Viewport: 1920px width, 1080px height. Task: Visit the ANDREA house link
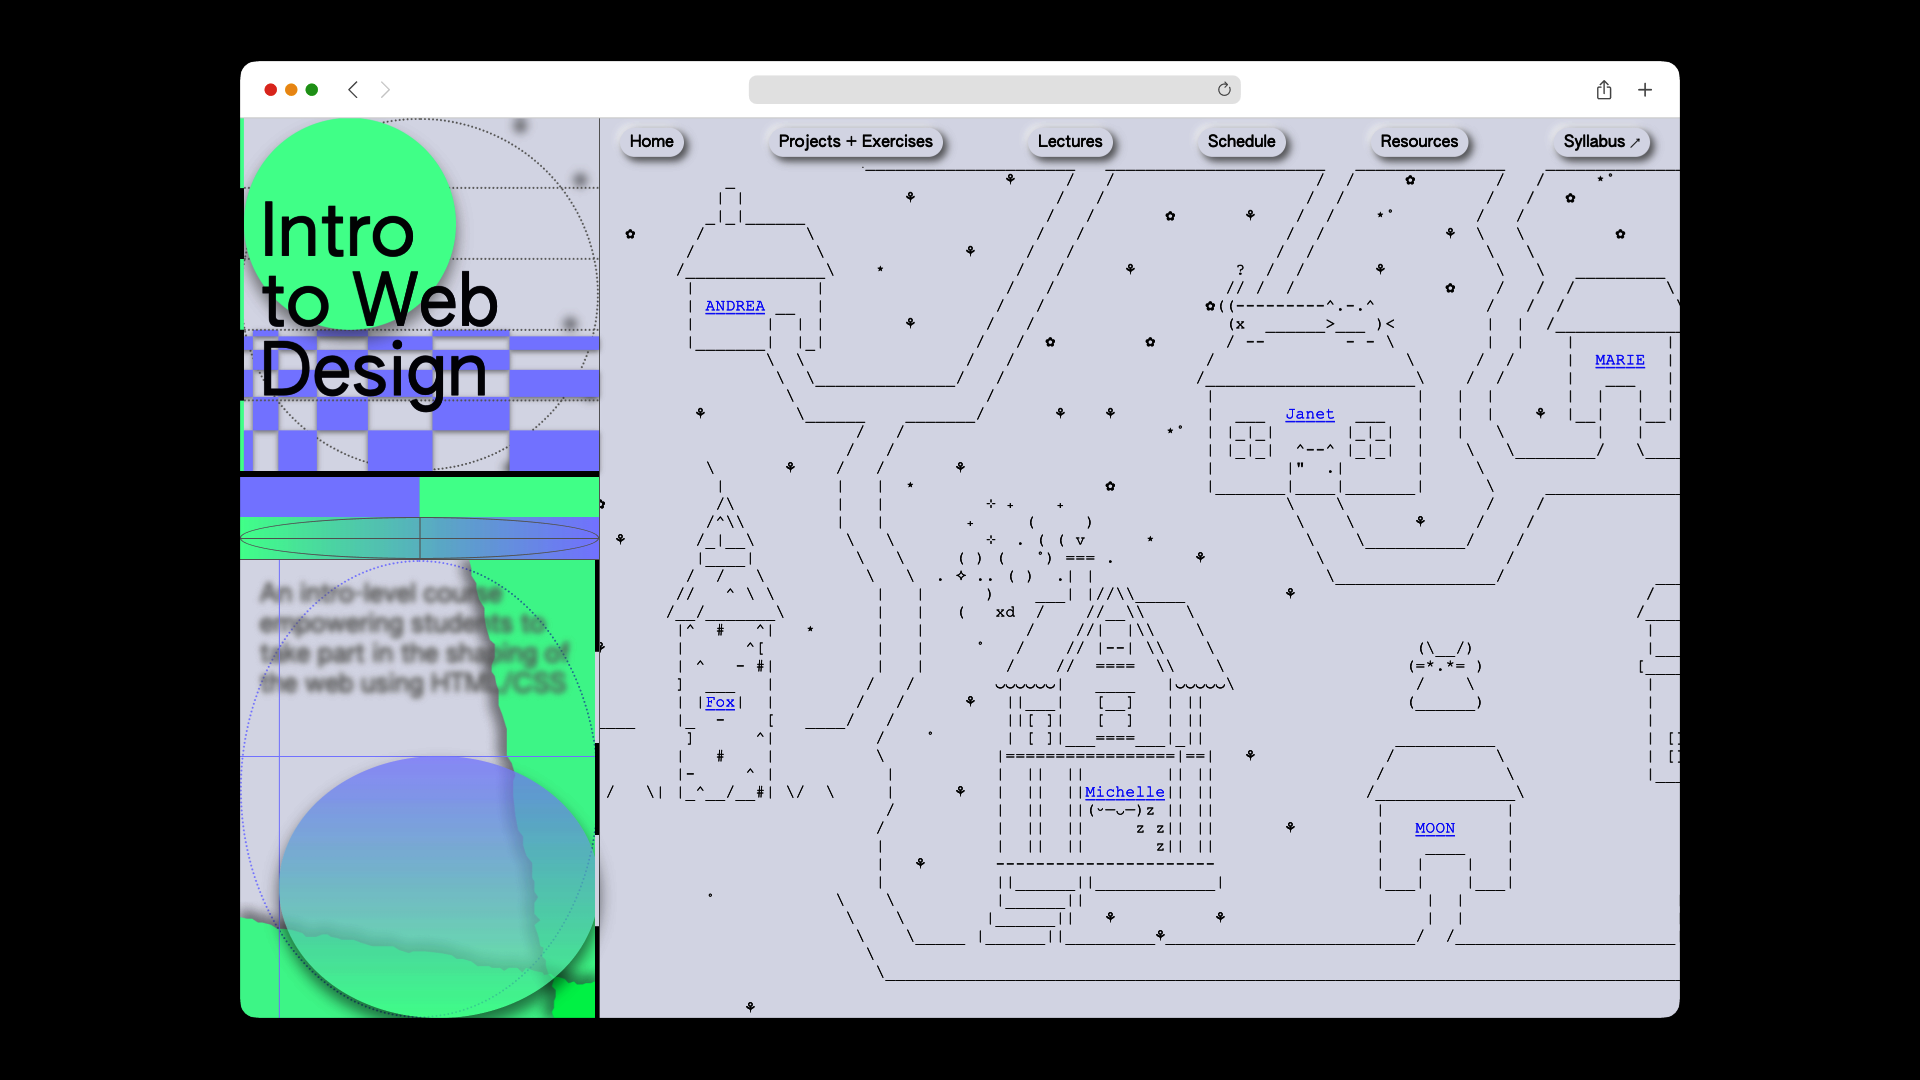pyautogui.click(x=735, y=306)
